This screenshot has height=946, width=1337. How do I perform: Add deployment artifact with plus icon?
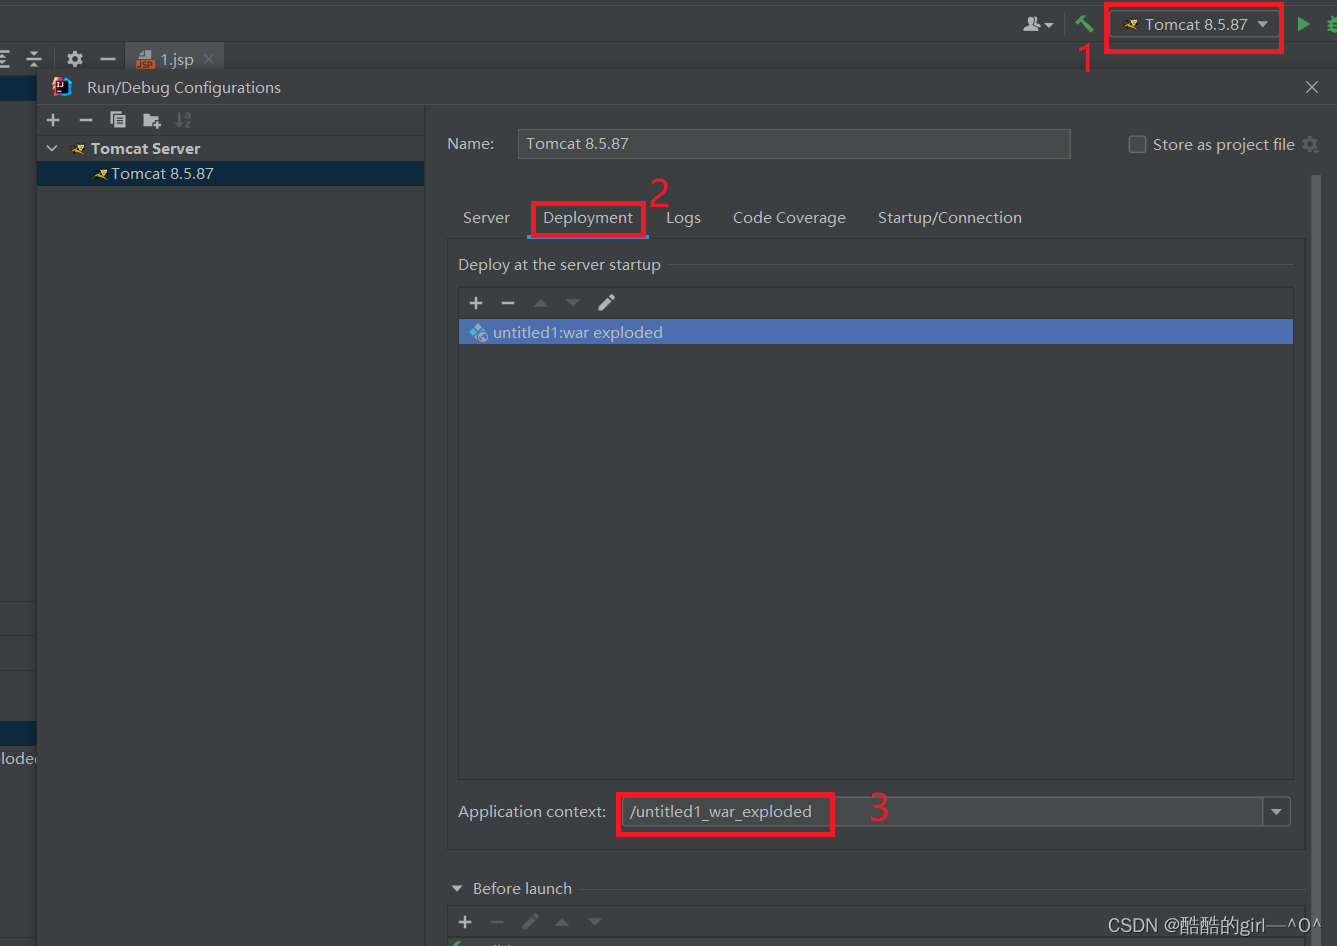tap(476, 303)
